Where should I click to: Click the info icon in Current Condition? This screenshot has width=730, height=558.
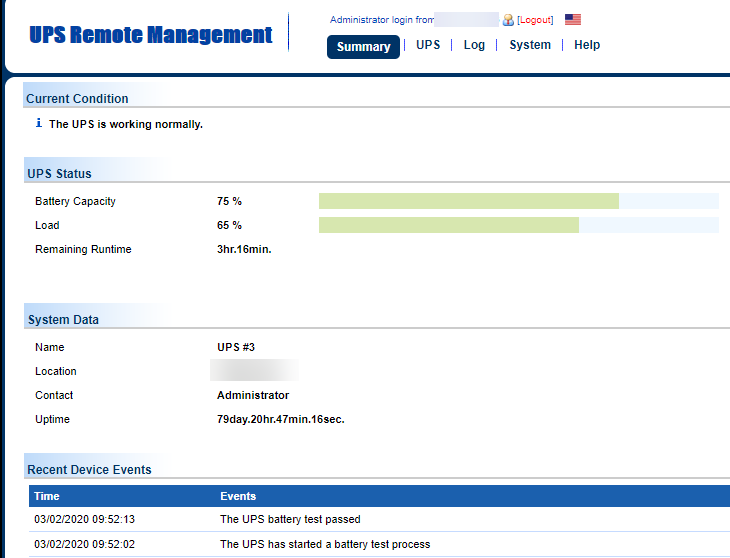pyautogui.click(x=38, y=124)
